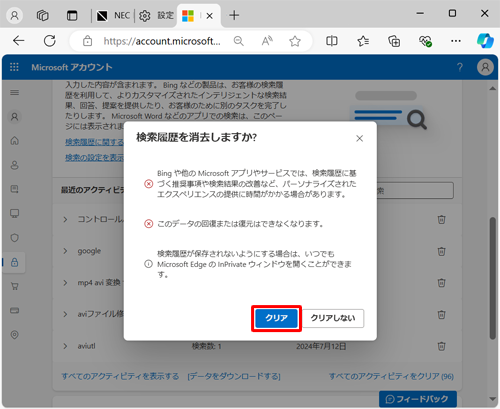Switch to the NEC tab
Screen dimensions: 500x409
click(113, 15)
